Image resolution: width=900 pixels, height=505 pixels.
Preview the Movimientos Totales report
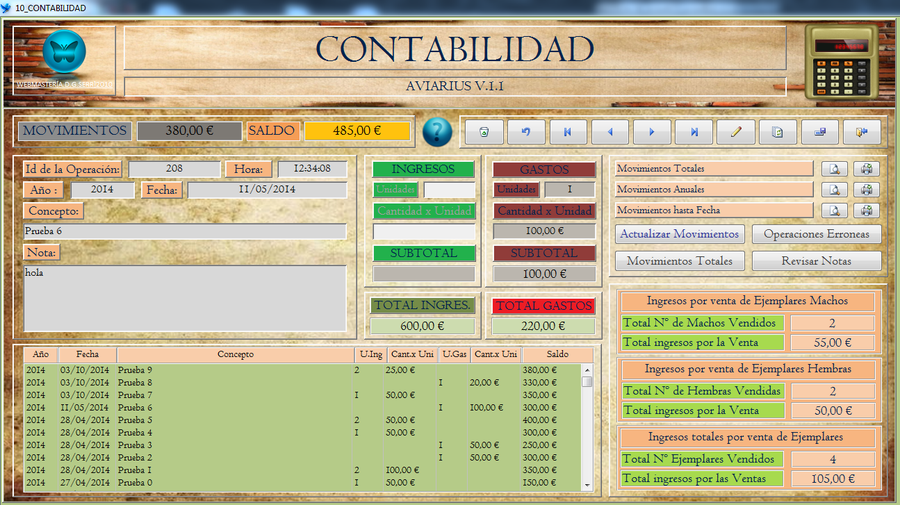click(835, 169)
